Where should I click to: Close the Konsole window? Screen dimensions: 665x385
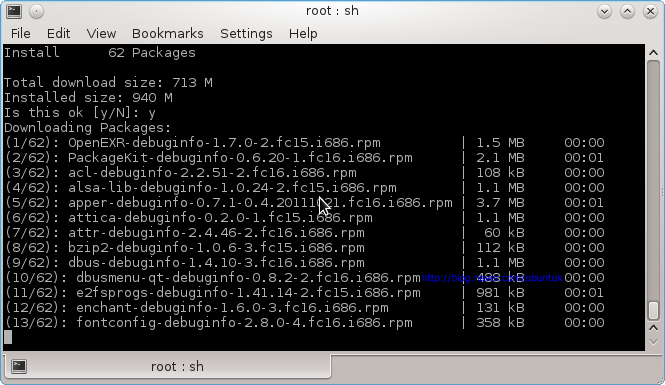(x=650, y=11)
